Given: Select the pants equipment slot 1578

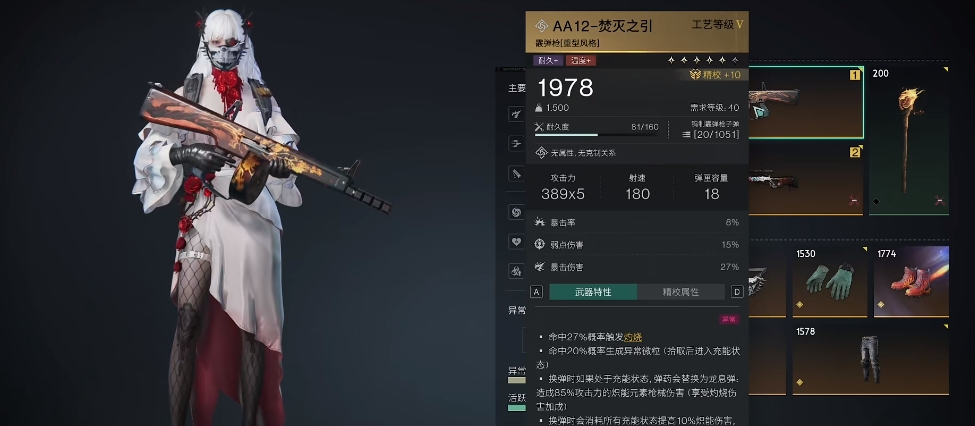Looking at the screenshot, I should (x=871, y=359).
